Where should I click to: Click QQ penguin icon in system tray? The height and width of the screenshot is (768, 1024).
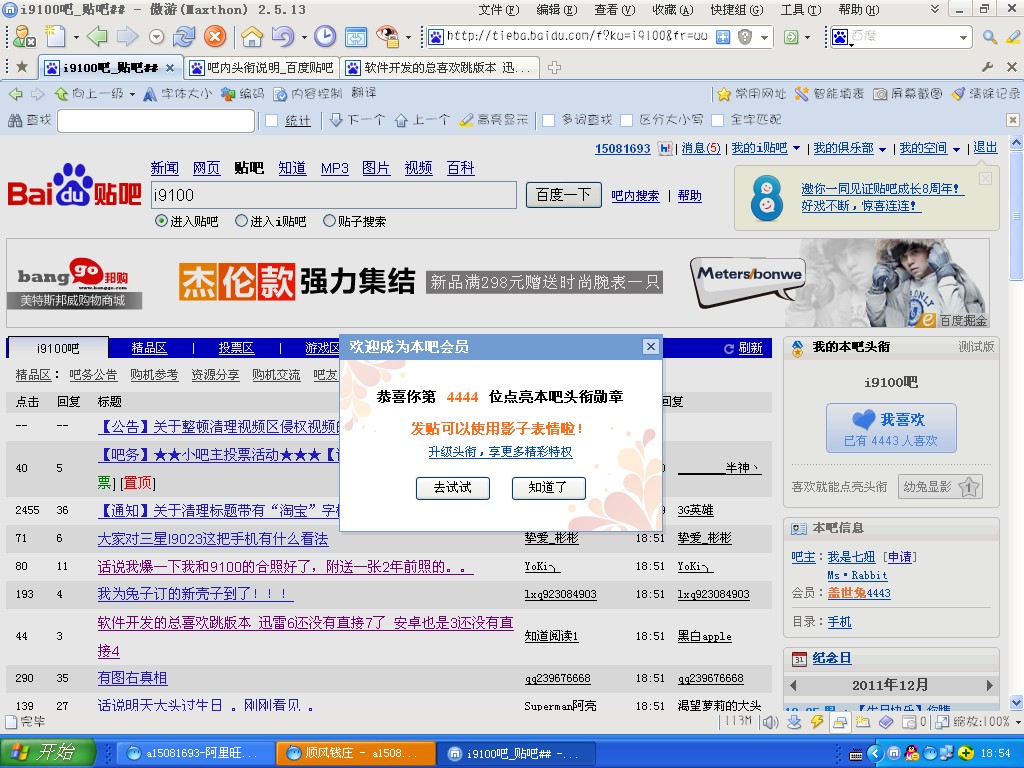point(912,753)
